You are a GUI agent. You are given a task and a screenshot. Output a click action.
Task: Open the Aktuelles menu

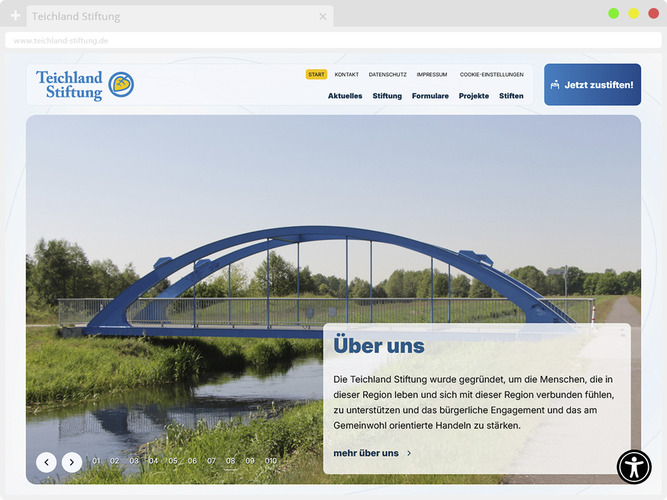tap(345, 96)
